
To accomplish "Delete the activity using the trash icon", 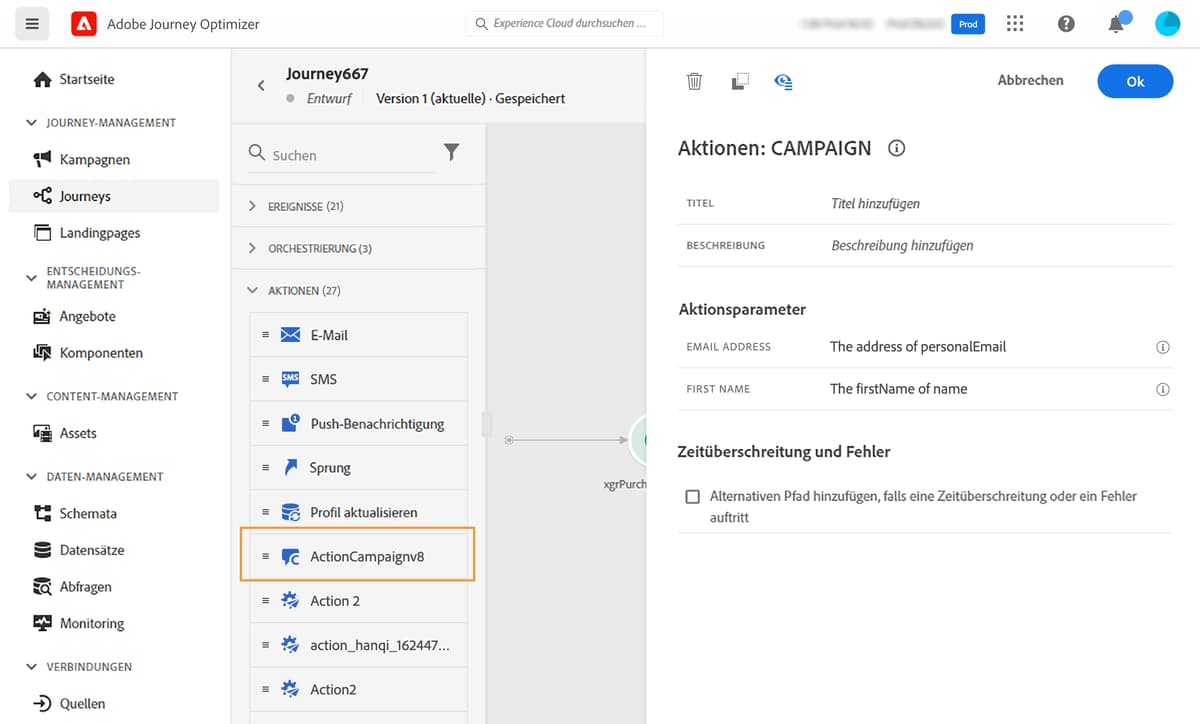I will click(694, 80).
